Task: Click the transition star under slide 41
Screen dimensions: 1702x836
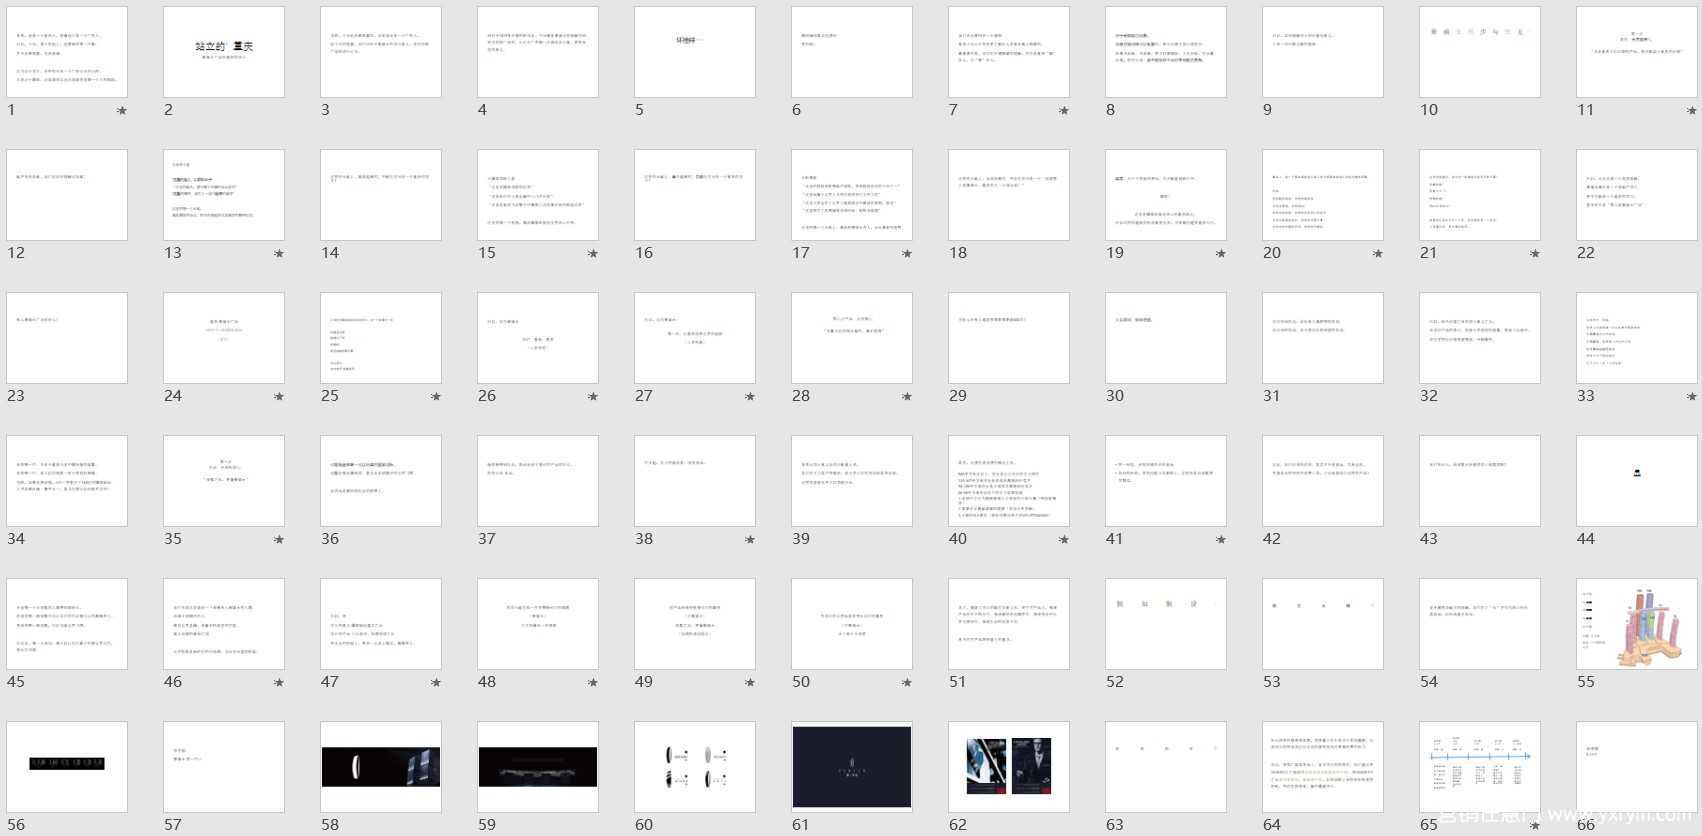Action: tap(1221, 540)
